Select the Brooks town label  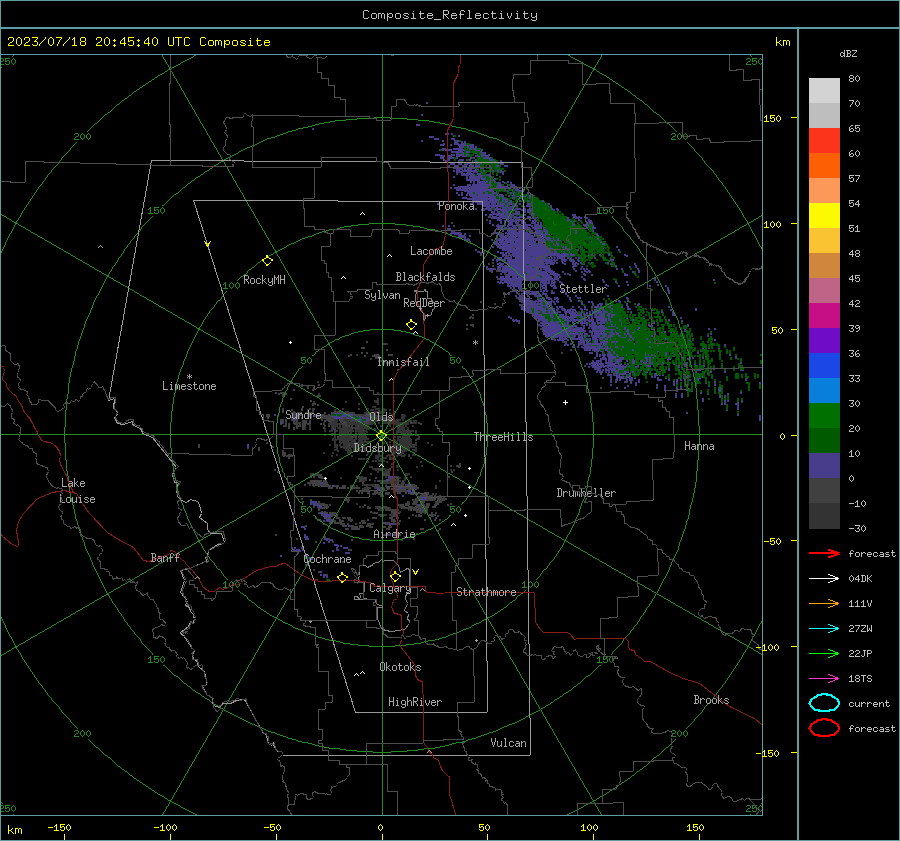pos(711,700)
